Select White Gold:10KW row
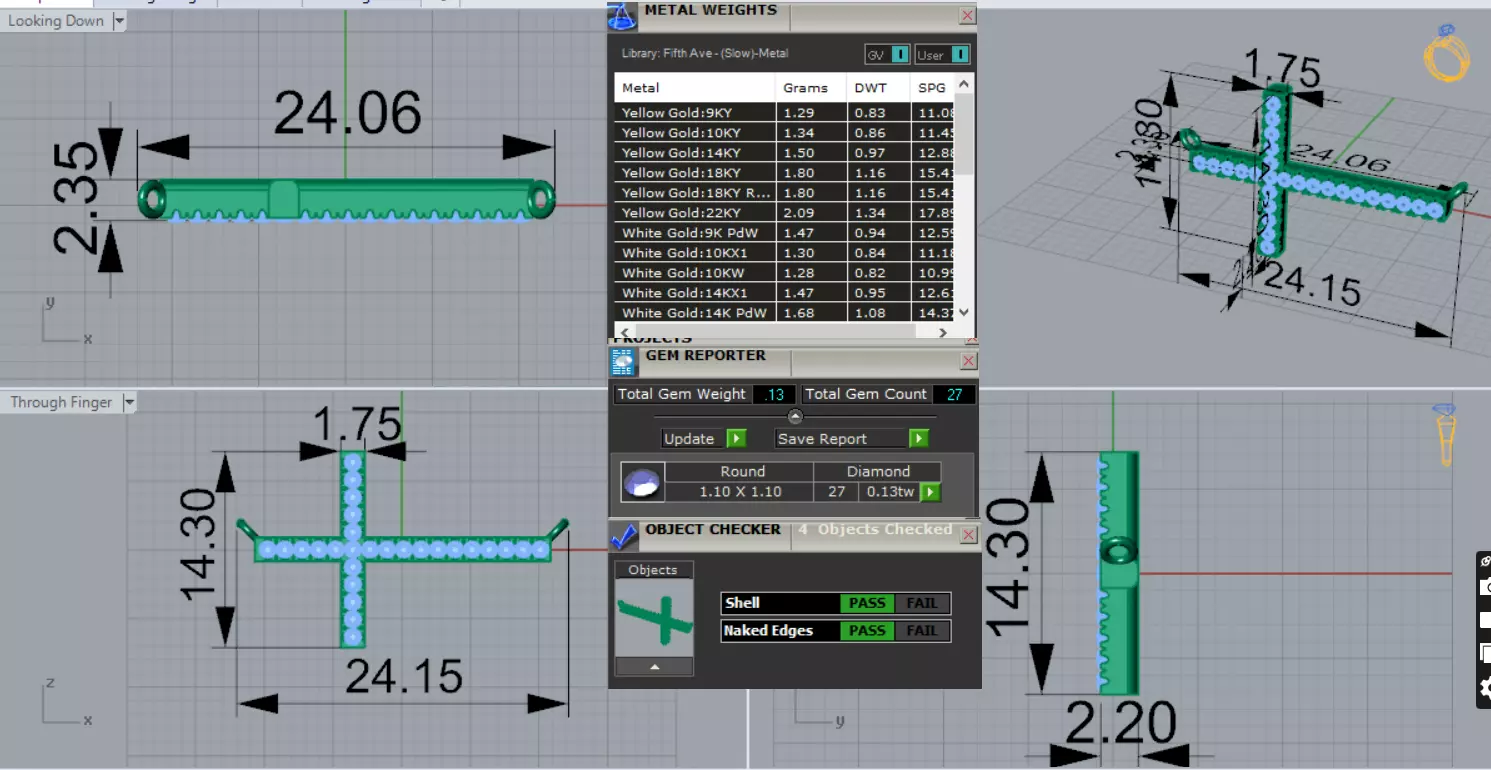Viewport: 1491px width, 770px height. tap(785, 273)
